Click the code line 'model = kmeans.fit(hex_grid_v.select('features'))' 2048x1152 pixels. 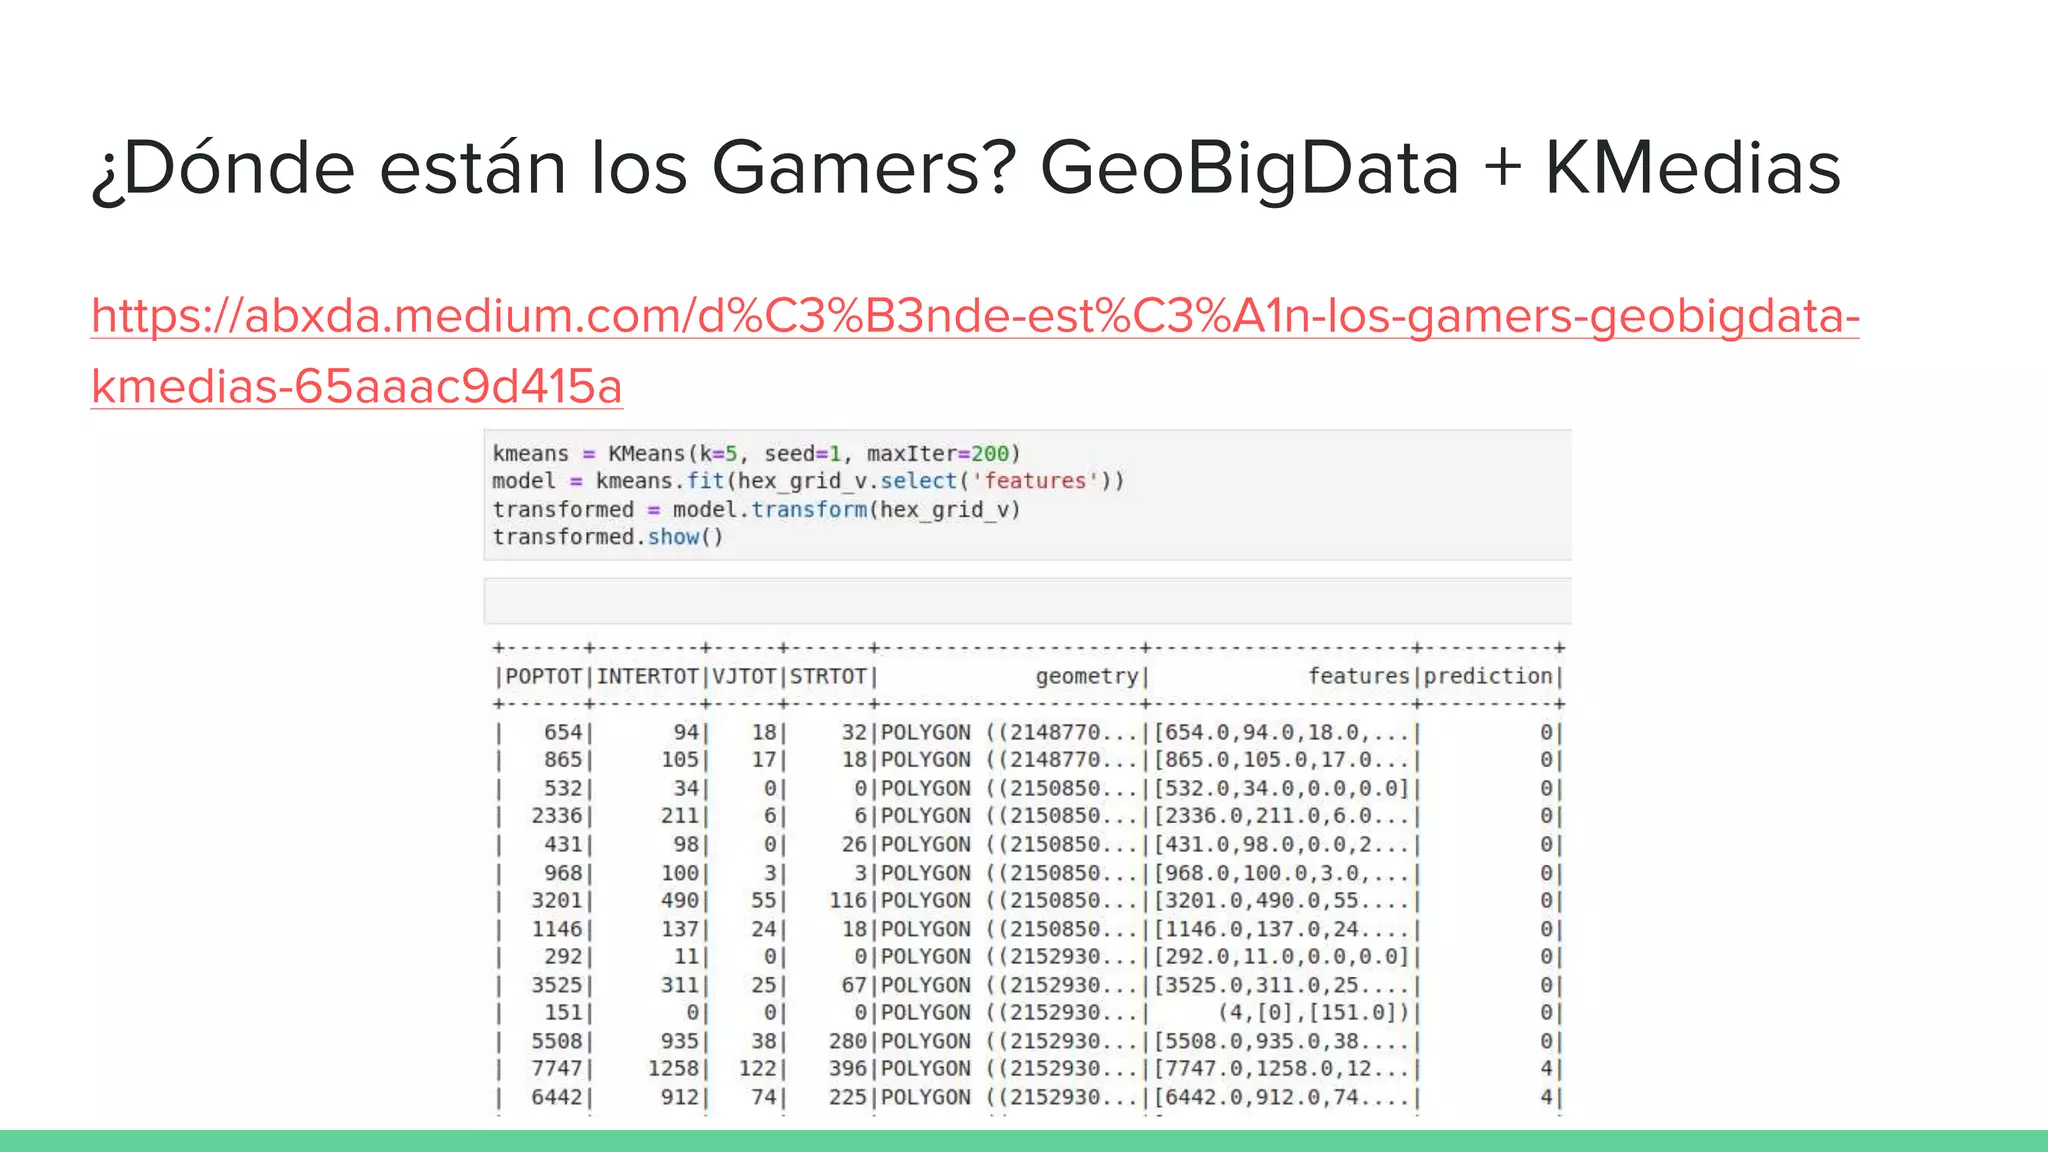point(808,481)
